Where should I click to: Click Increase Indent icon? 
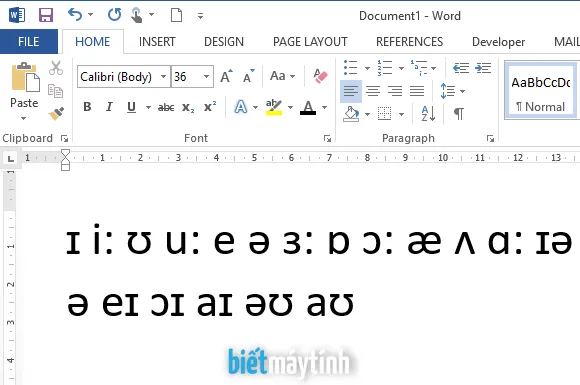point(483,68)
